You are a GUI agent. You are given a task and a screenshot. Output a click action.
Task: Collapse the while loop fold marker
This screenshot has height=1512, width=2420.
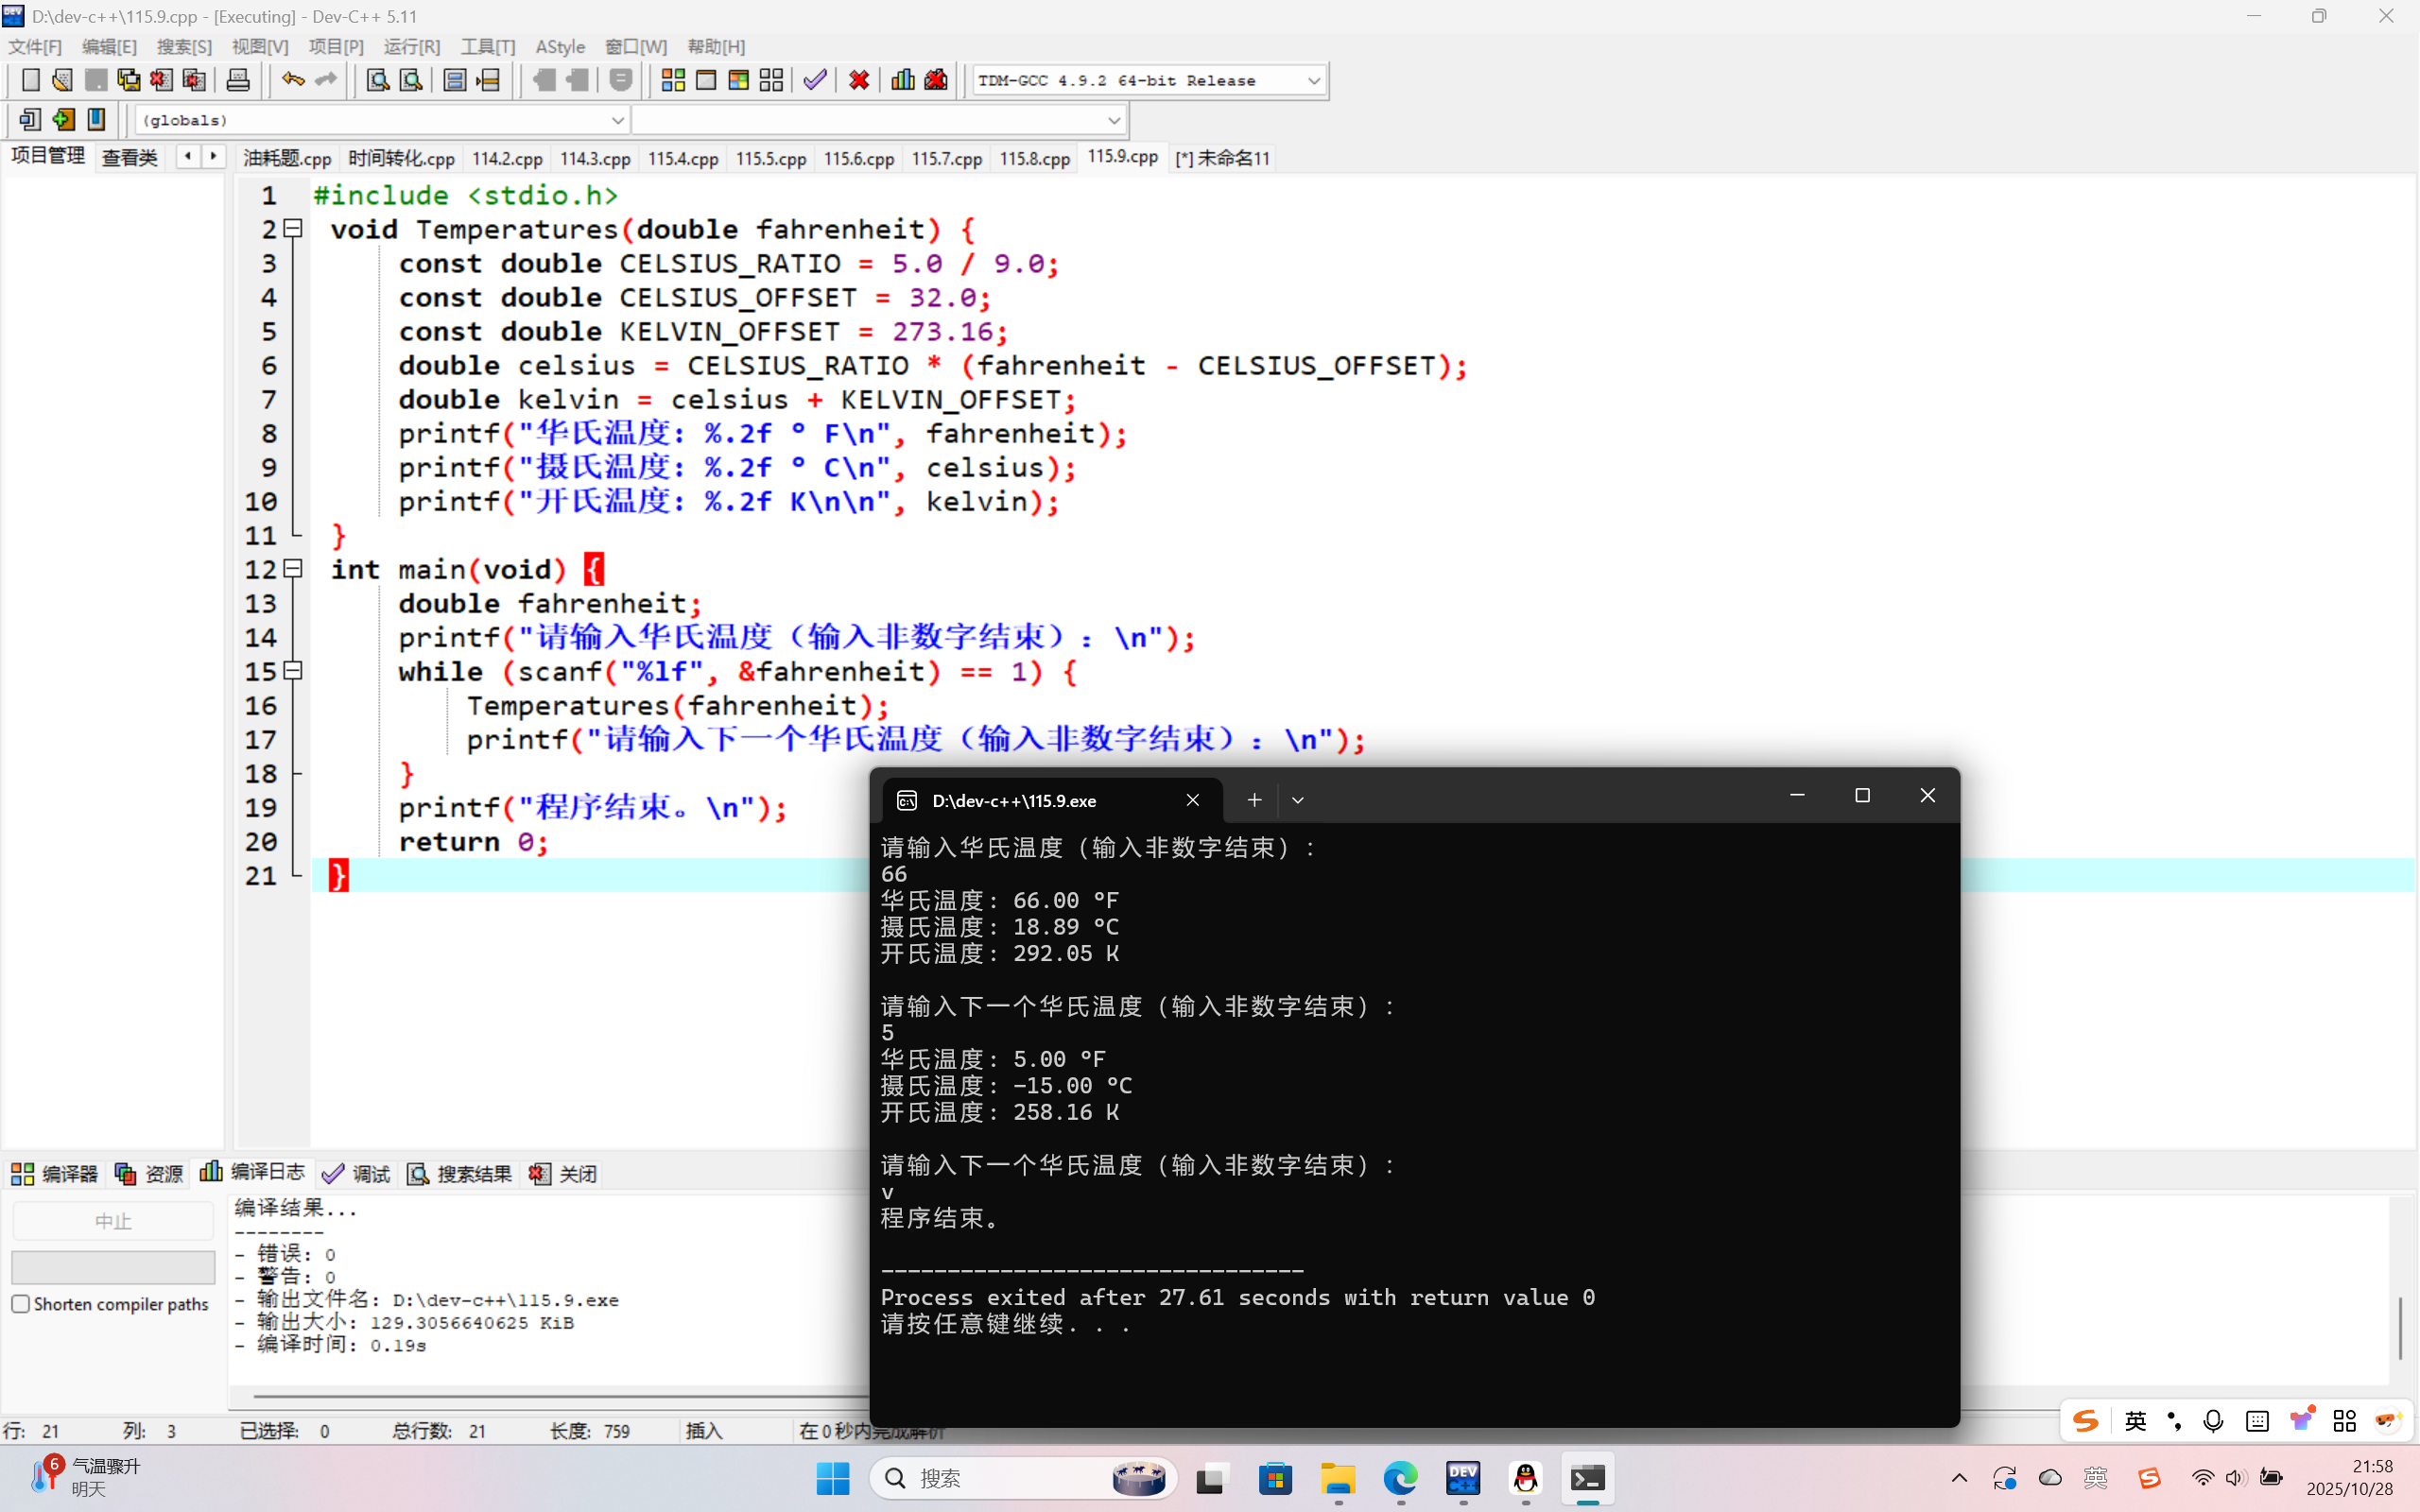click(x=293, y=671)
